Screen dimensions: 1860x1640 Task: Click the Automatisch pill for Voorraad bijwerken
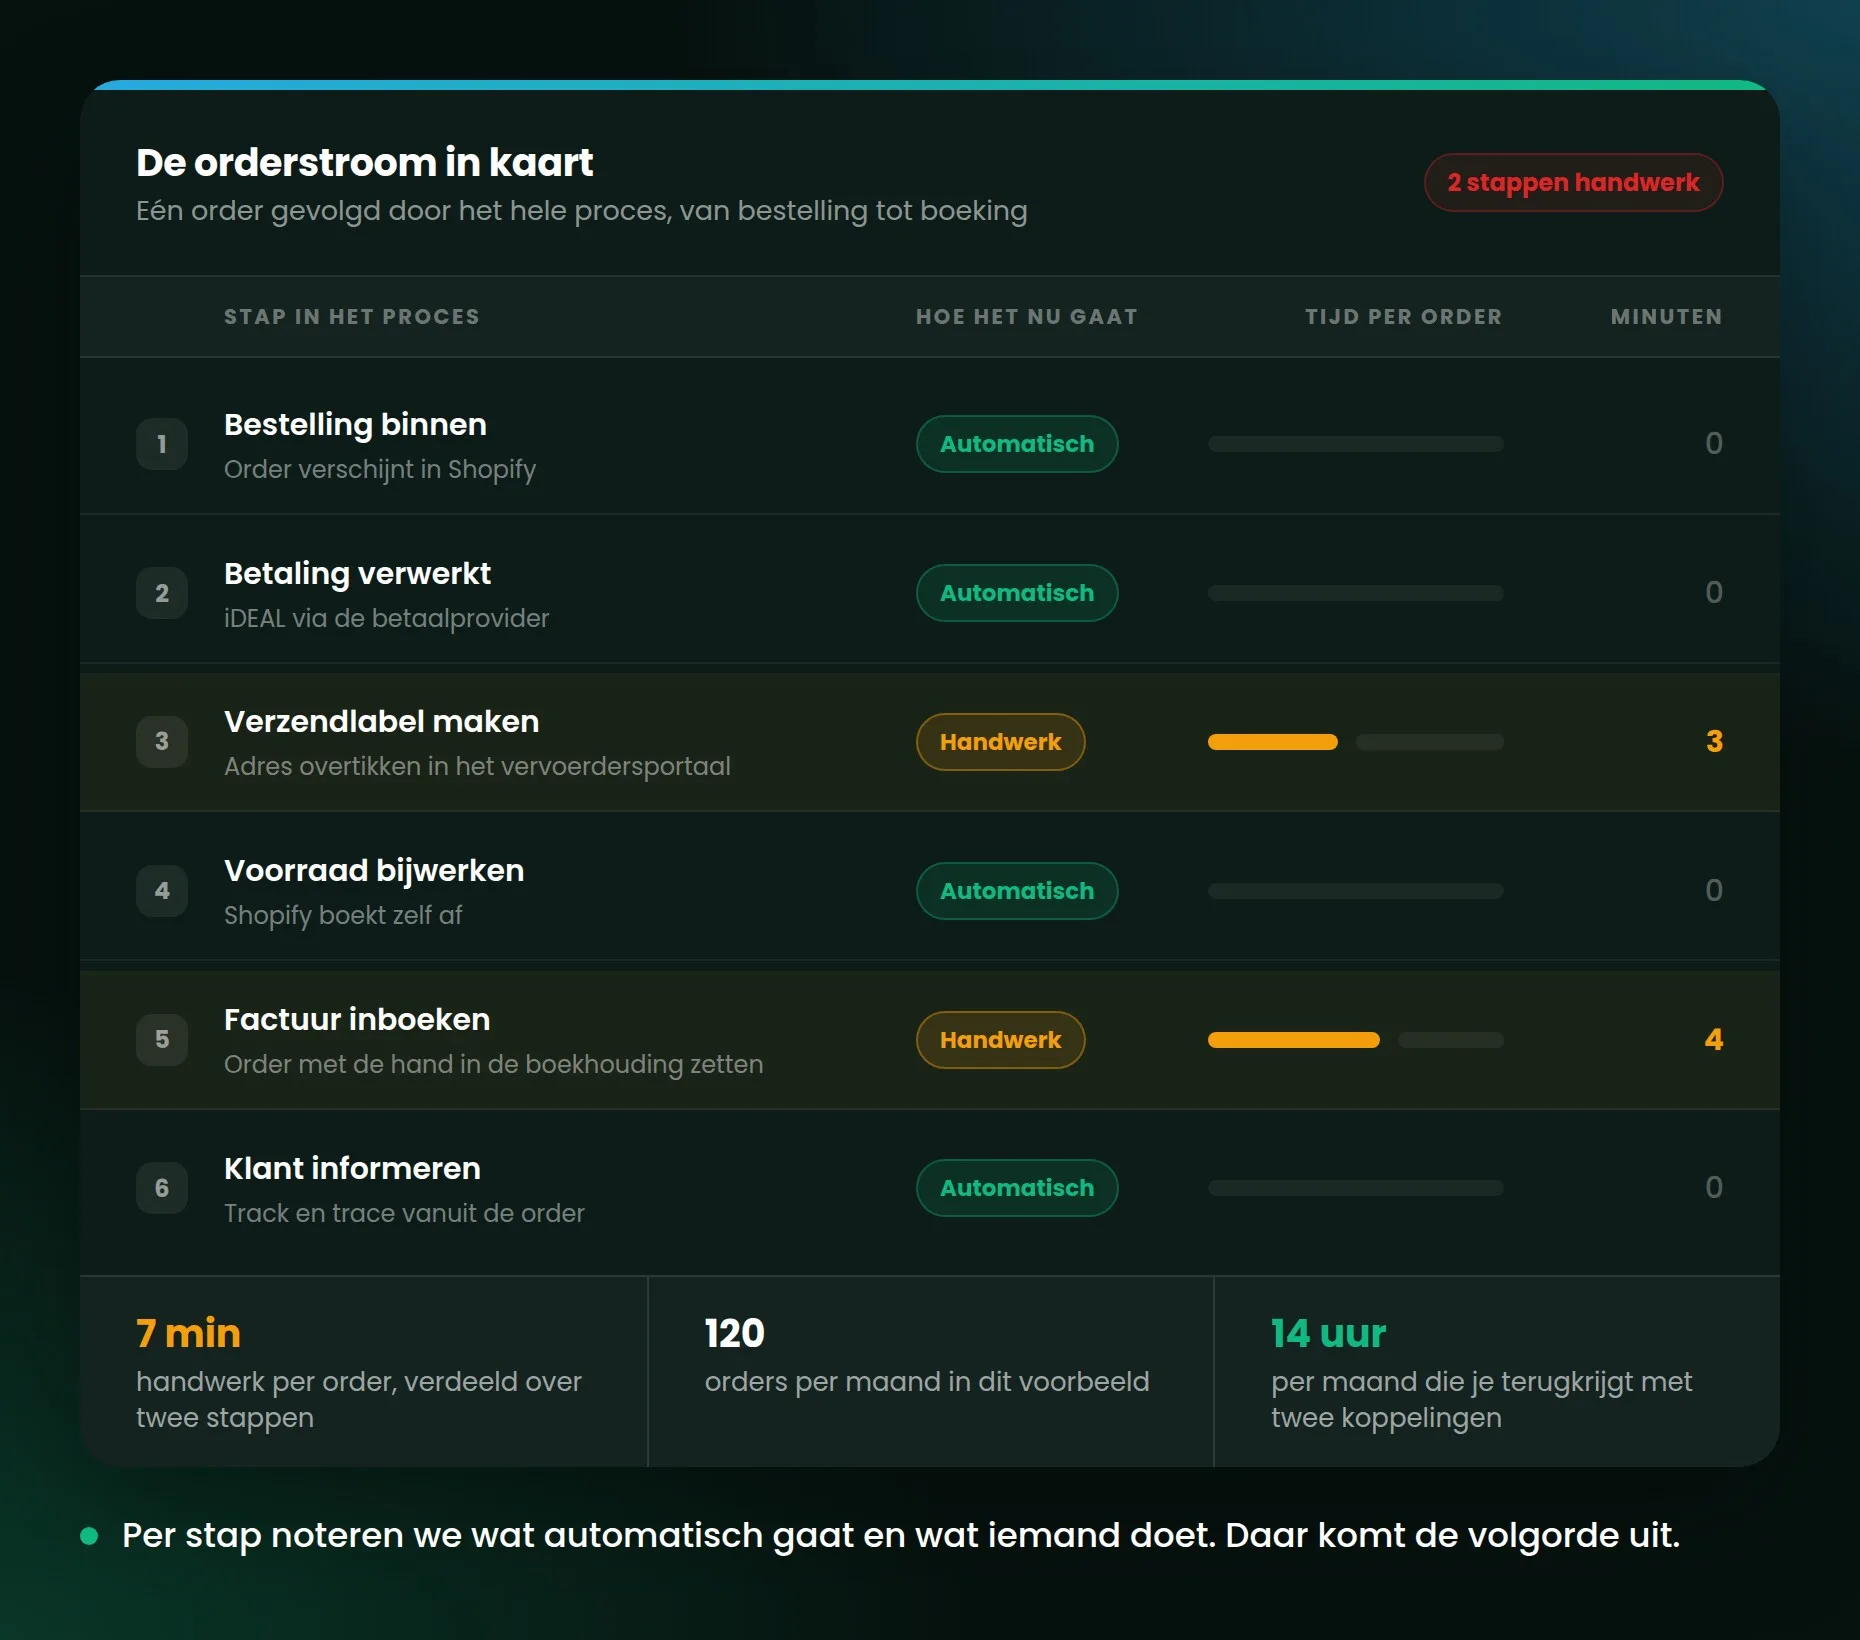coord(1017,891)
